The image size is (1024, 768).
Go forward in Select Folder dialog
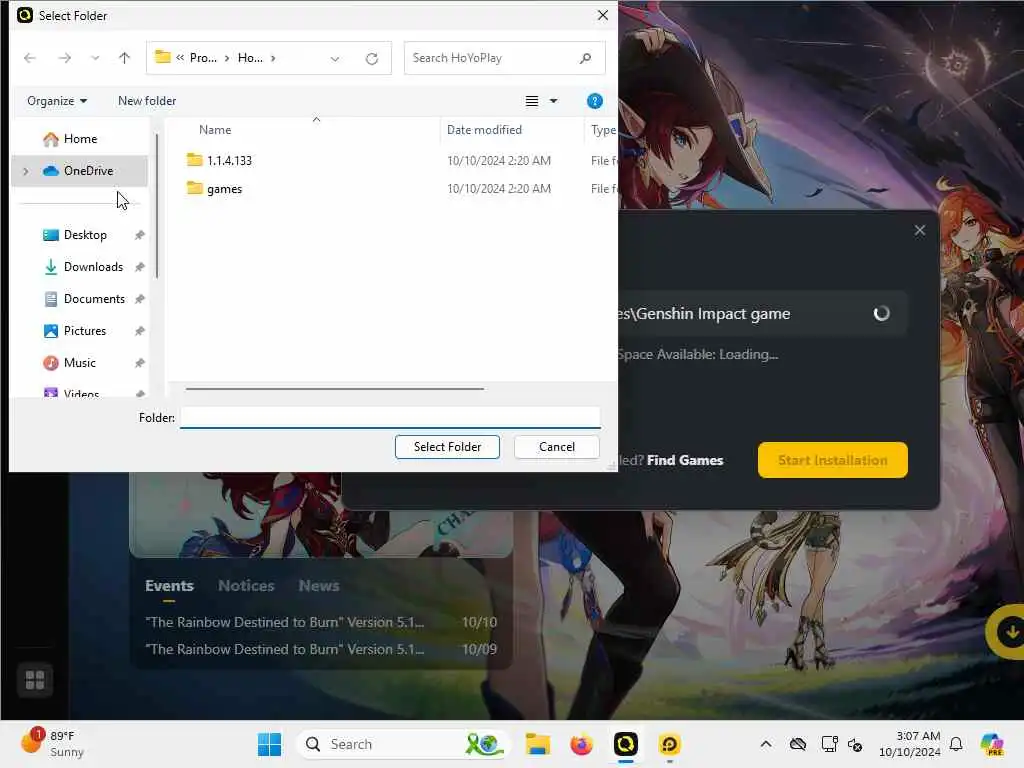pos(64,58)
